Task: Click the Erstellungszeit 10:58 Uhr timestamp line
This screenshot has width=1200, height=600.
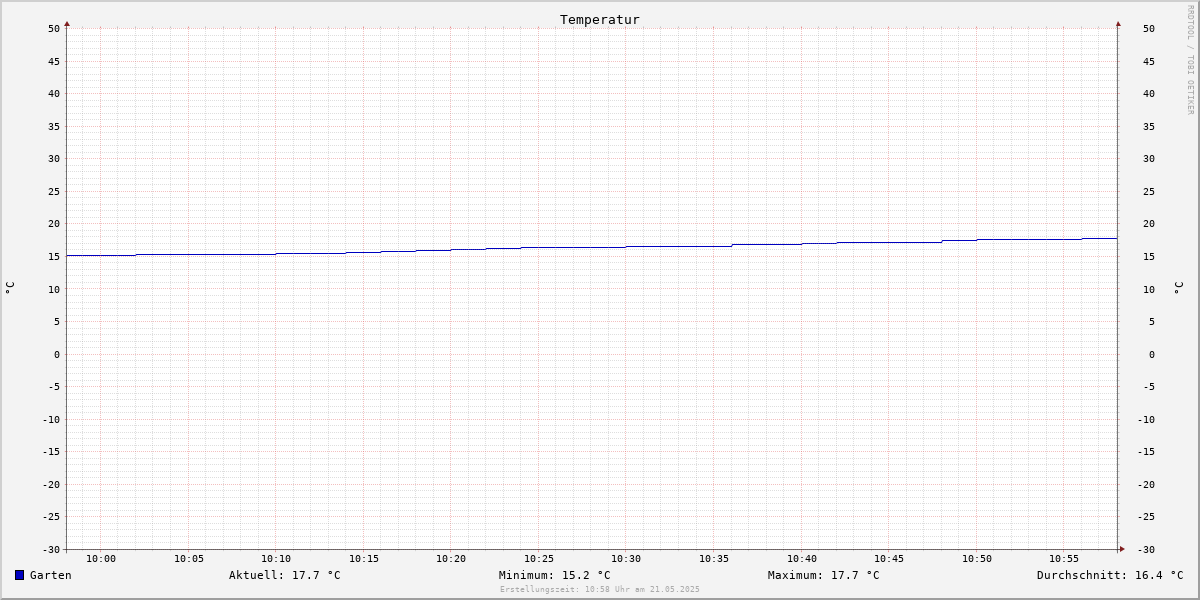Action: 600,589
